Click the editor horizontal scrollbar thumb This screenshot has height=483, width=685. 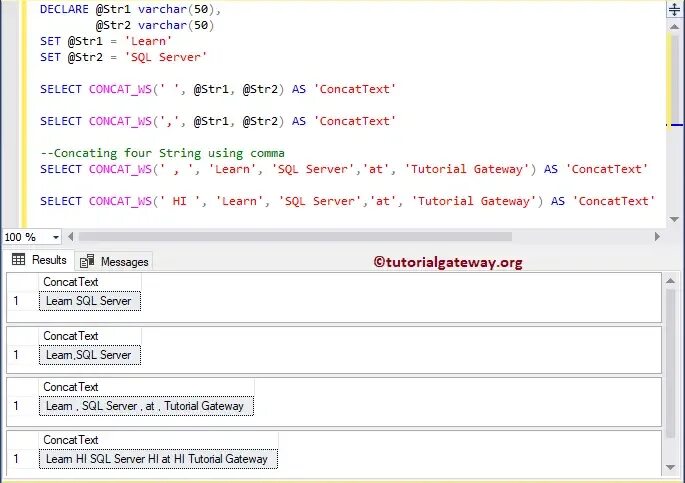295,237
